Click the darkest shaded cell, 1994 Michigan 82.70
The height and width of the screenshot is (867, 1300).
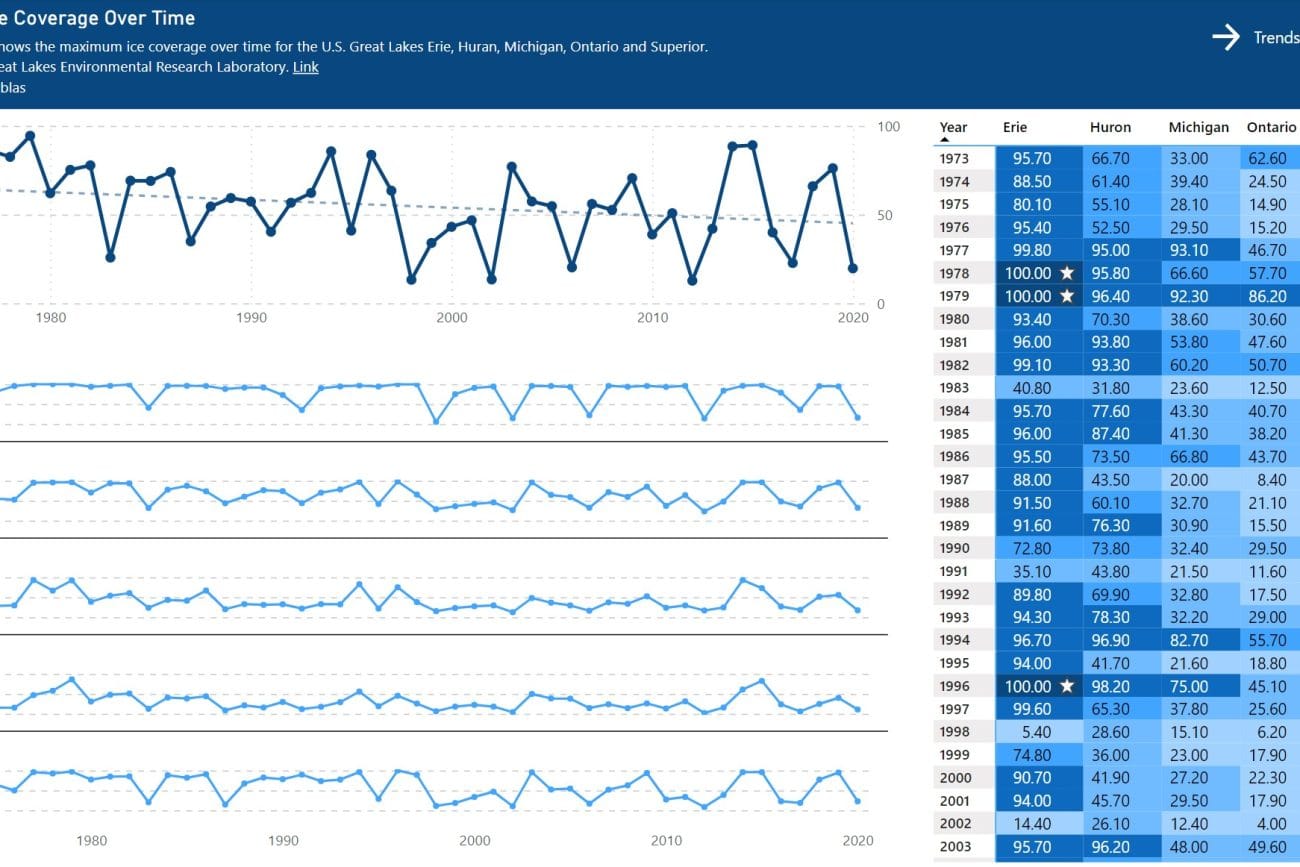[x=1189, y=640]
